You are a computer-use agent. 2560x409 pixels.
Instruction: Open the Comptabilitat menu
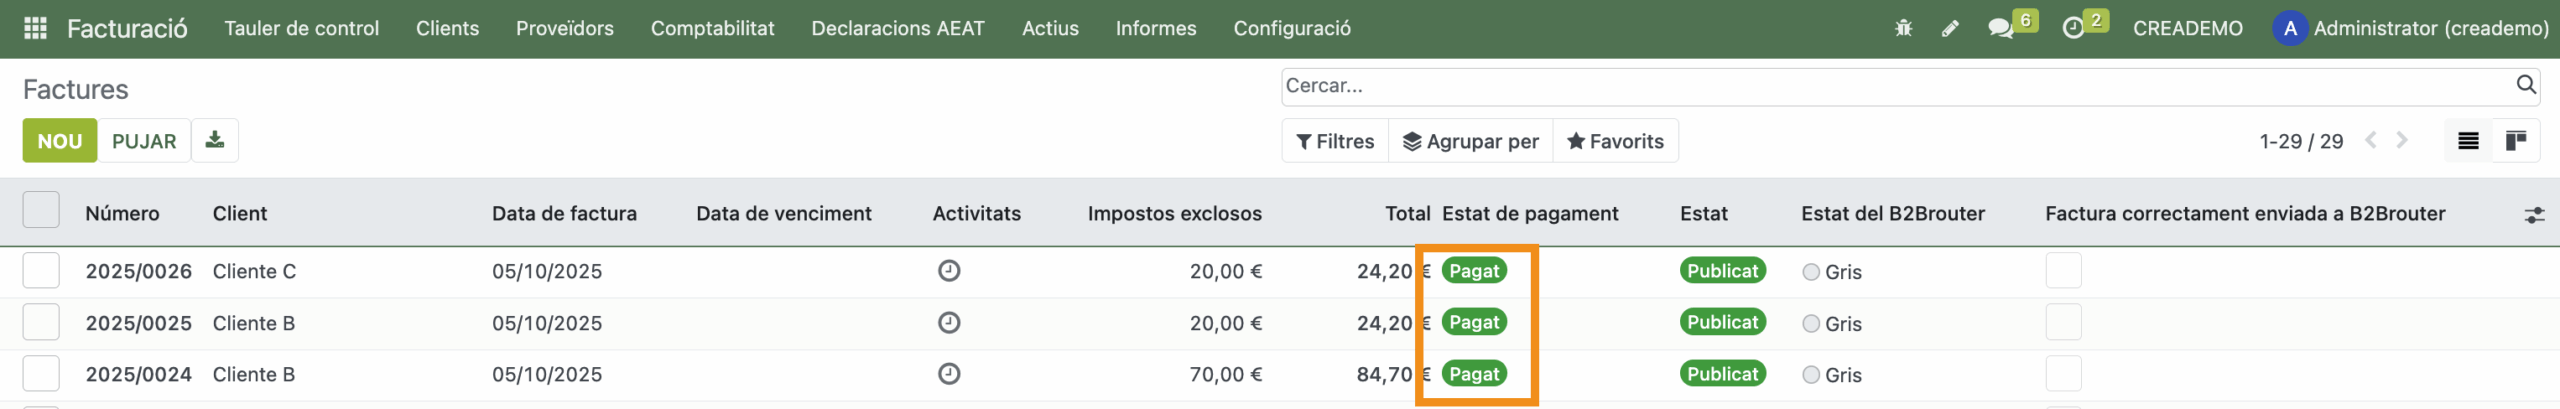(712, 28)
